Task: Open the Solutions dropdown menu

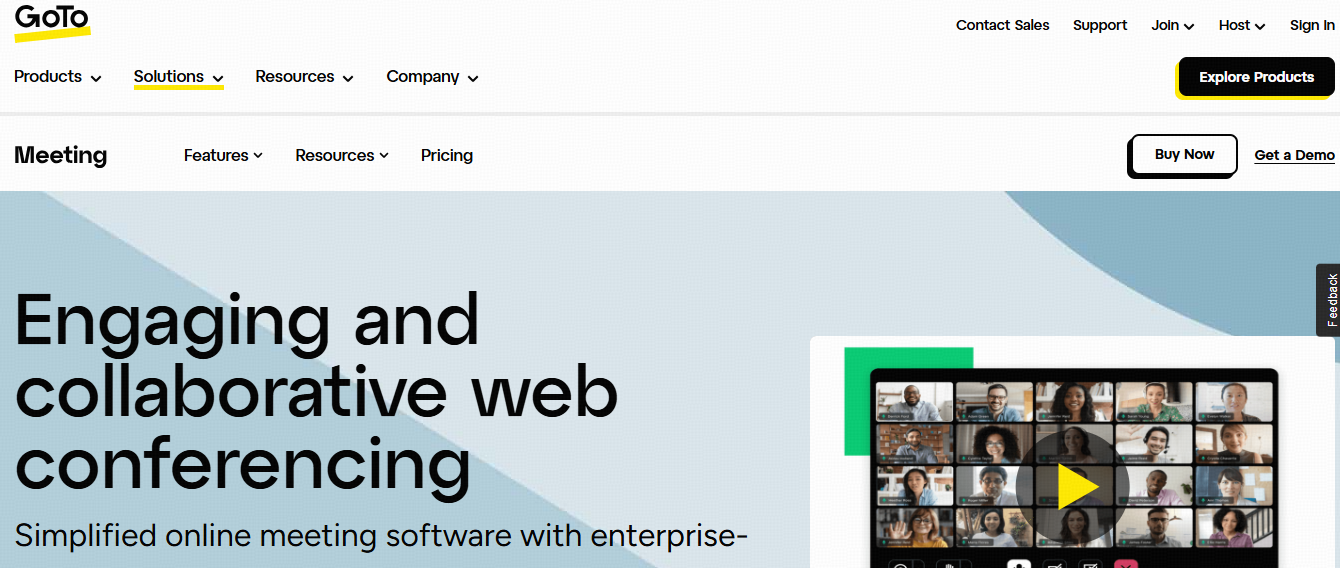Action: [178, 77]
